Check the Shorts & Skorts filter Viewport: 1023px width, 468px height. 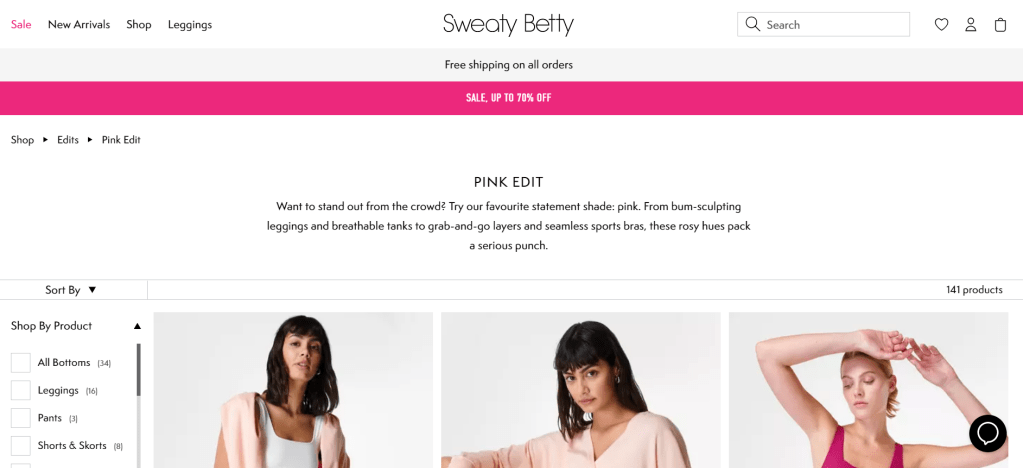(21, 445)
